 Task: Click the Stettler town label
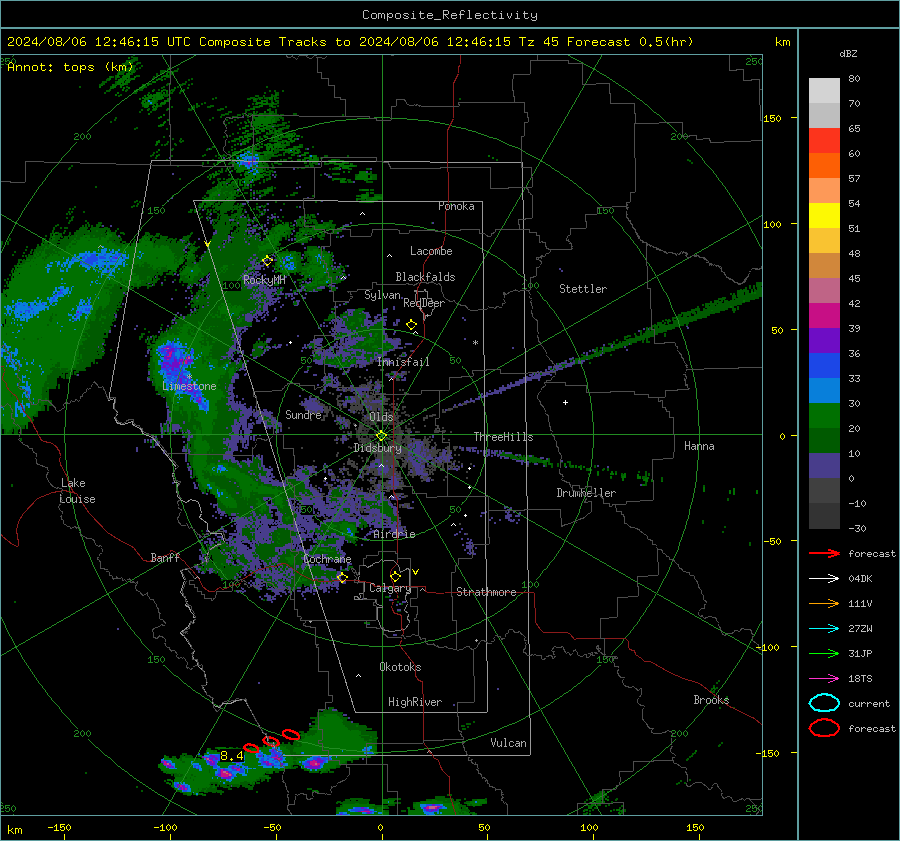pyautogui.click(x=583, y=289)
